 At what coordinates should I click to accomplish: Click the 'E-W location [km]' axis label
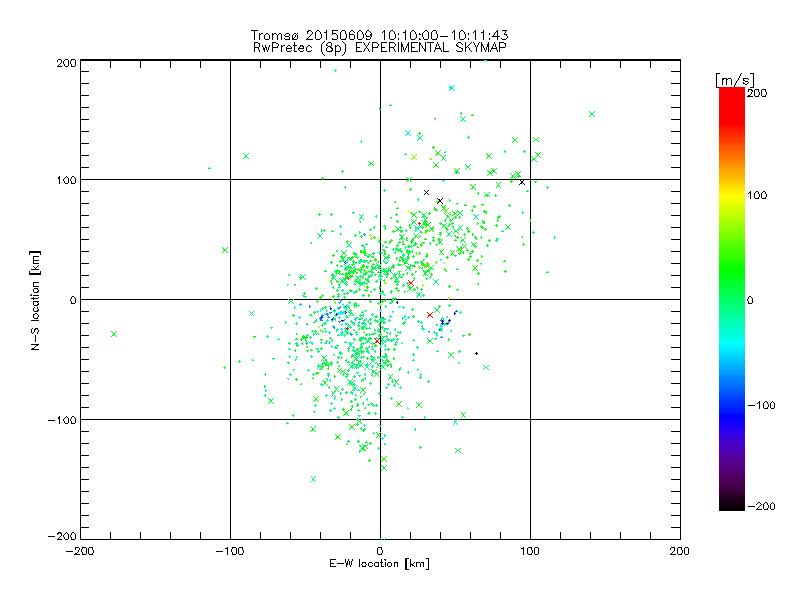point(379,563)
